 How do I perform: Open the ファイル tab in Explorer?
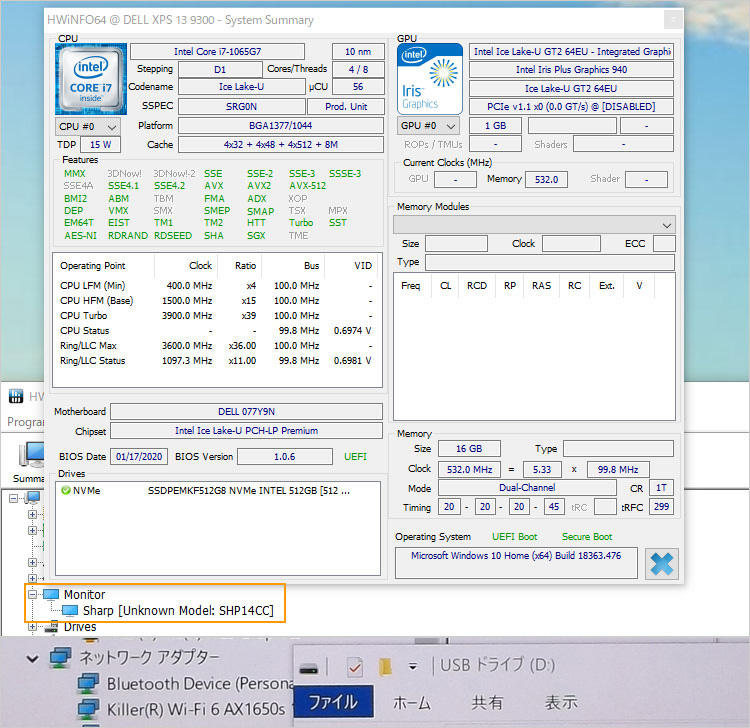[x=333, y=702]
